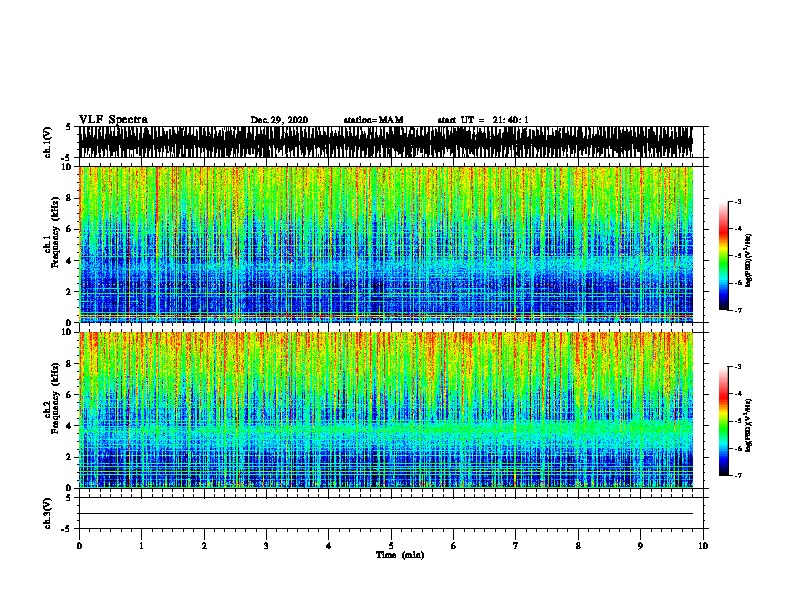The height and width of the screenshot is (612, 792).
Task: Click the time axis tick label "9"
Action: point(640,546)
